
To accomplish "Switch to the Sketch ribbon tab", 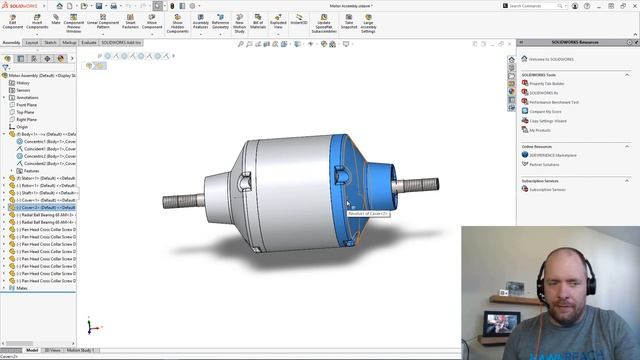I will 51,42.
